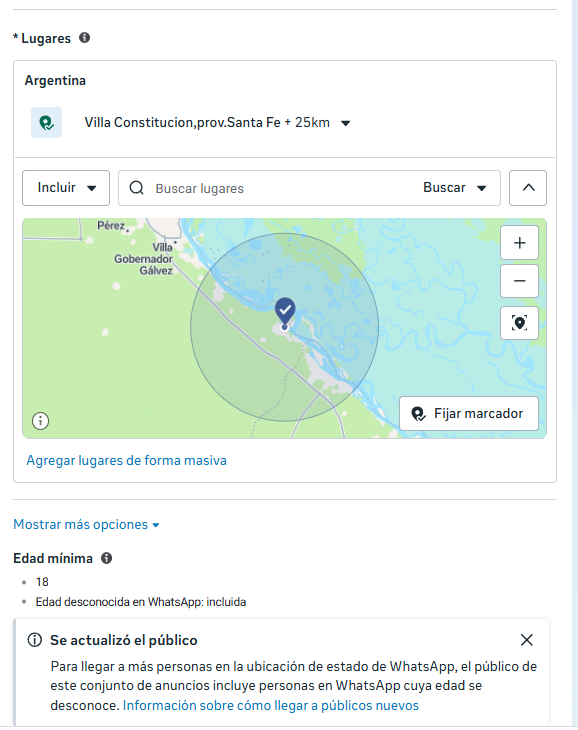
Task: Open the Incluir dropdown
Action: (x=66, y=188)
